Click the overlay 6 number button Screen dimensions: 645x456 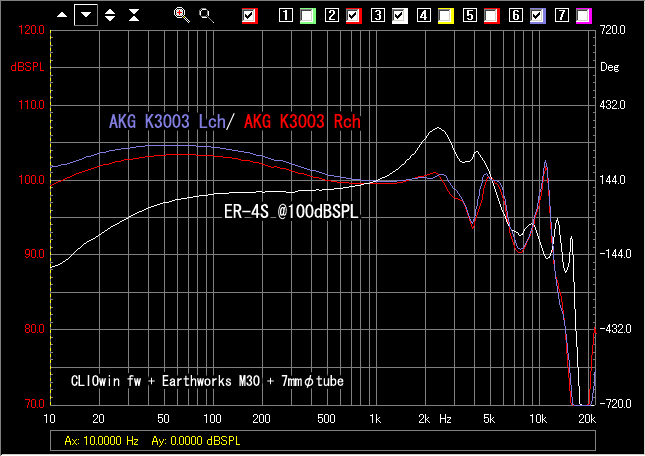[x=516, y=15]
